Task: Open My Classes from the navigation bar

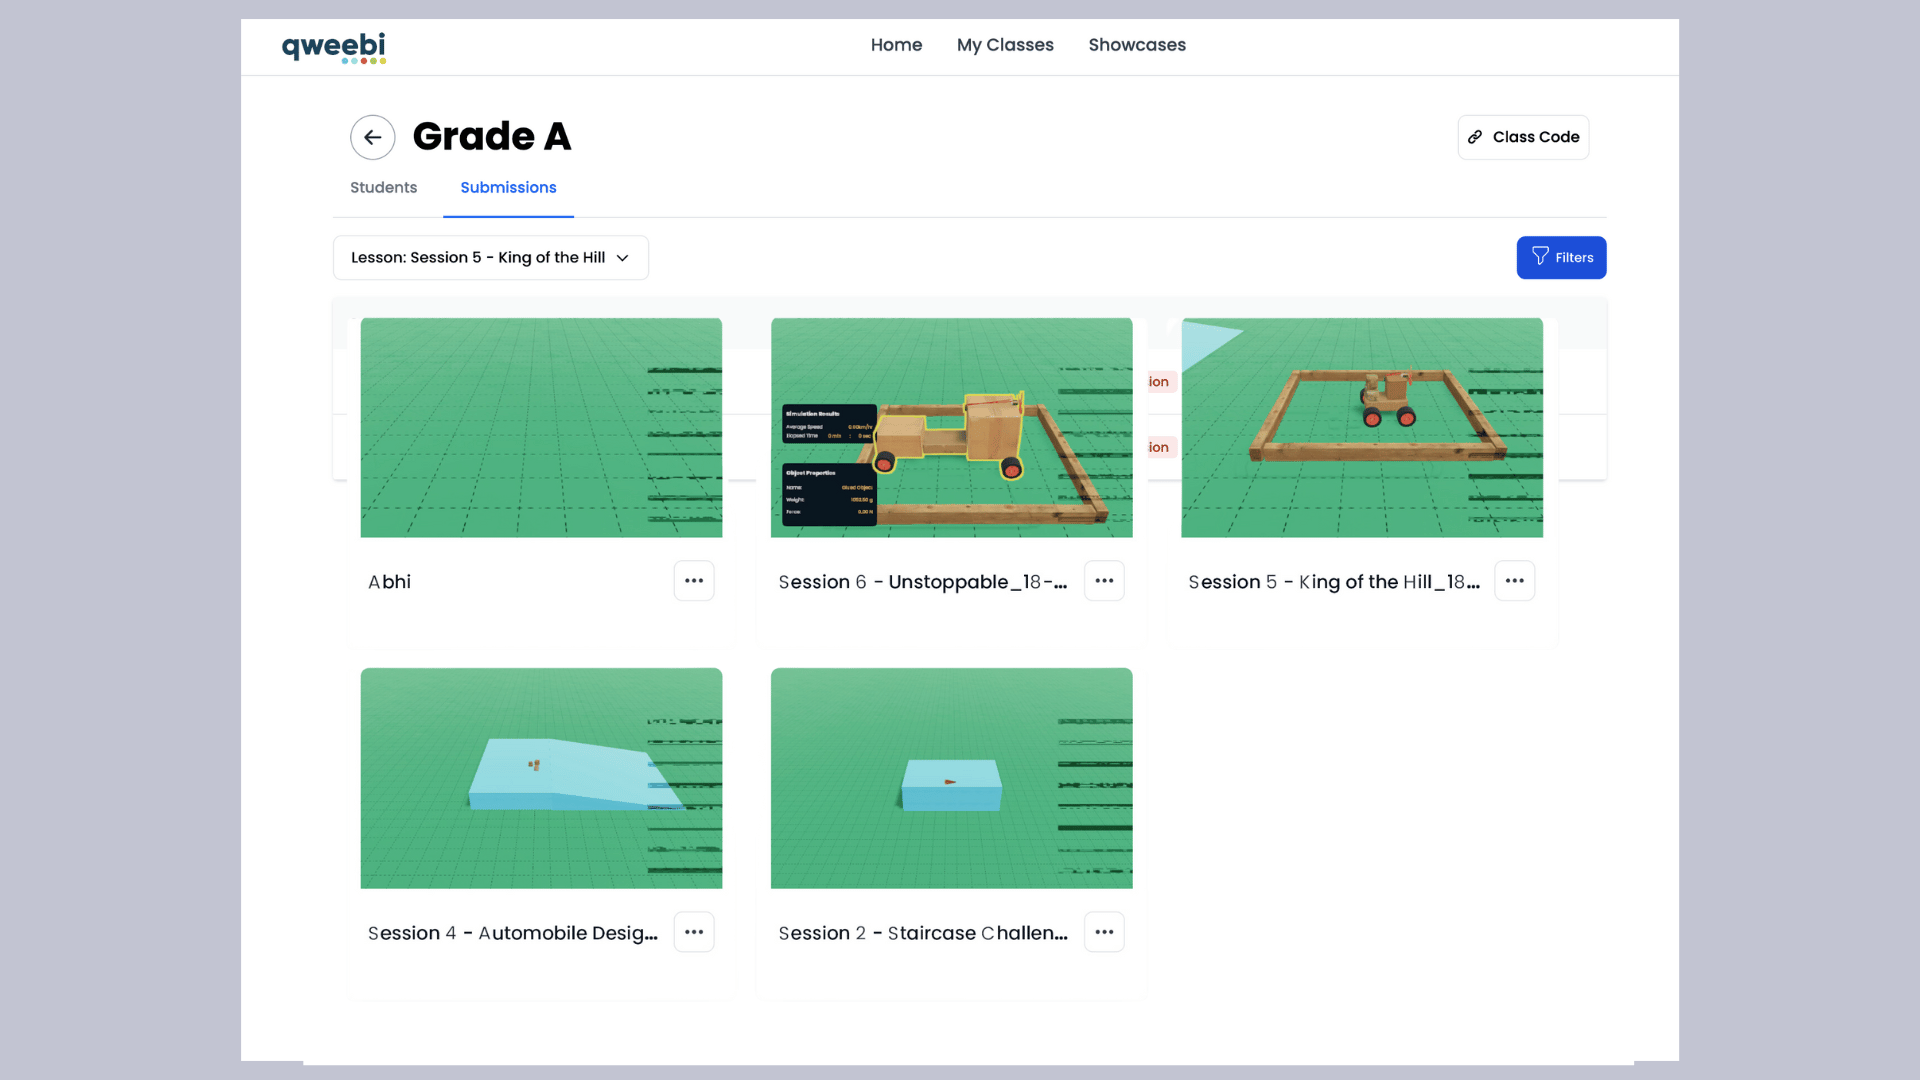Action: [1005, 45]
